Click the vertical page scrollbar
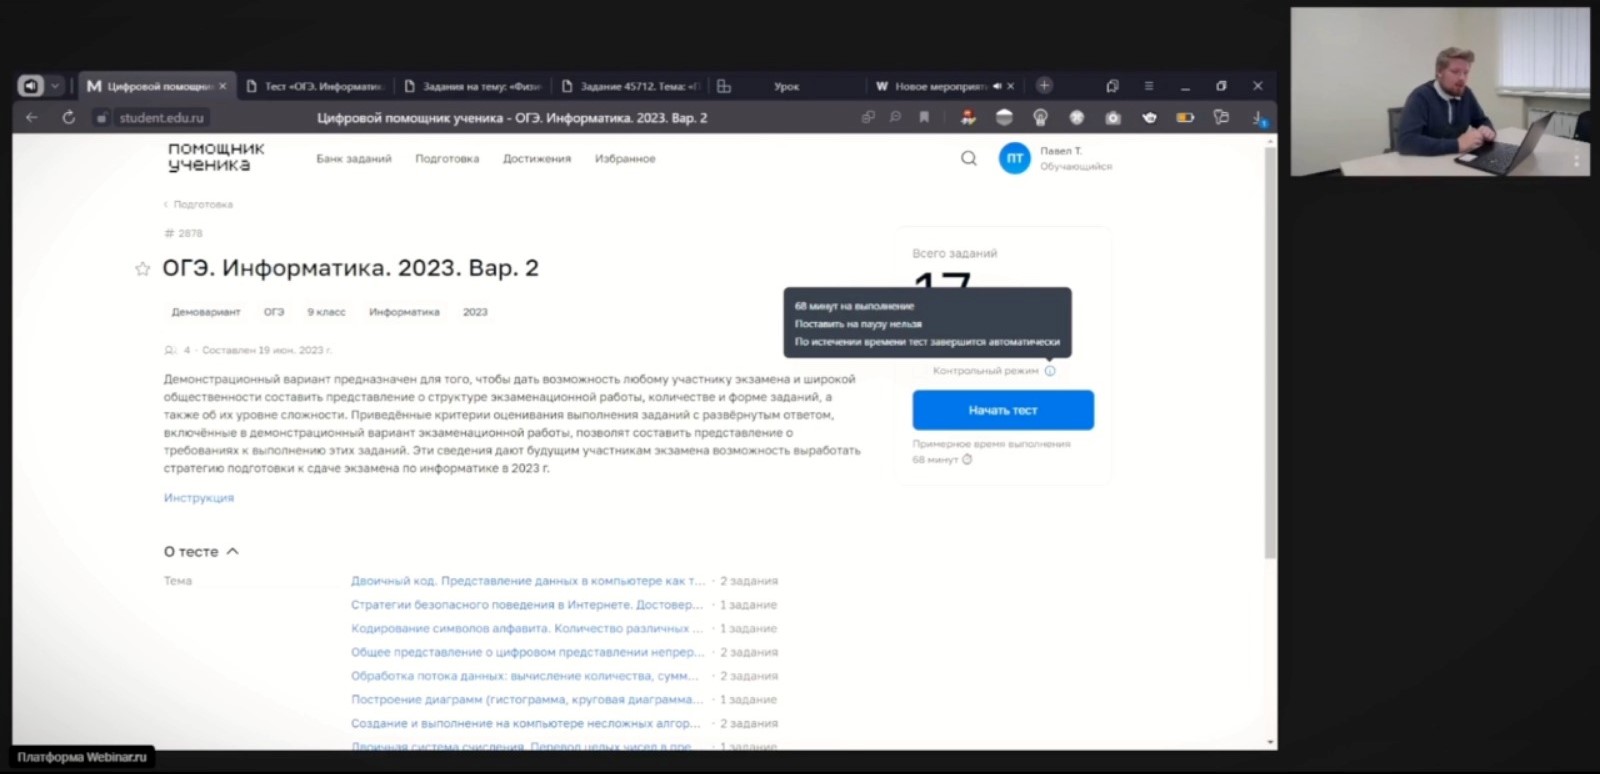This screenshot has width=1600, height=774. [1270, 350]
